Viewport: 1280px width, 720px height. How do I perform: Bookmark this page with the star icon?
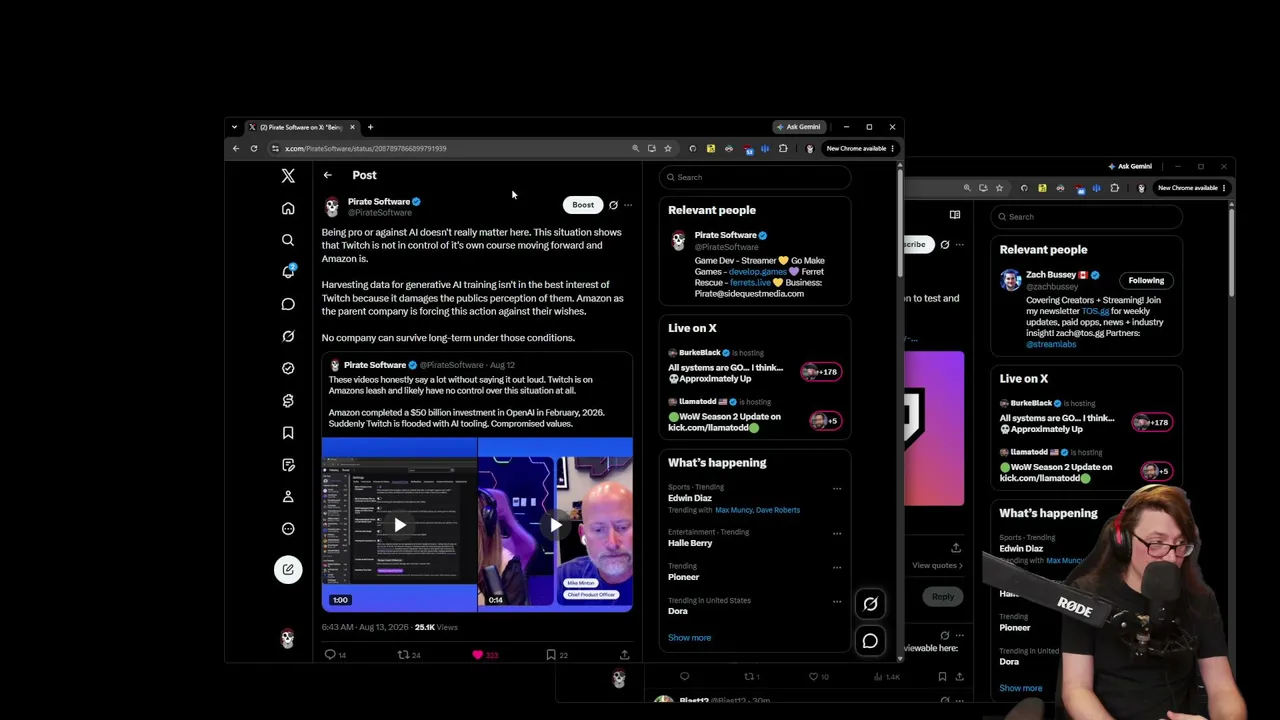pos(668,148)
